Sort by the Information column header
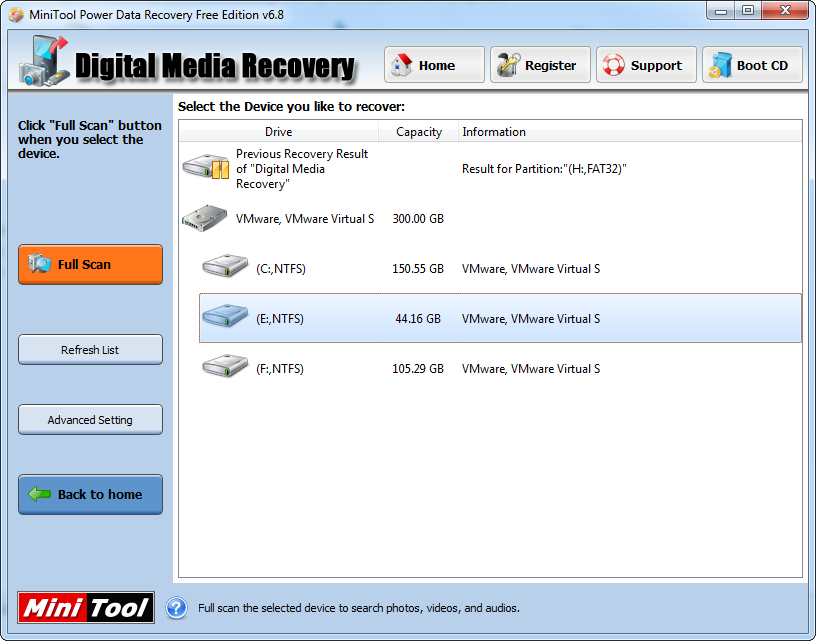This screenshot has height=641, width=816. click(x=630, y=132)
